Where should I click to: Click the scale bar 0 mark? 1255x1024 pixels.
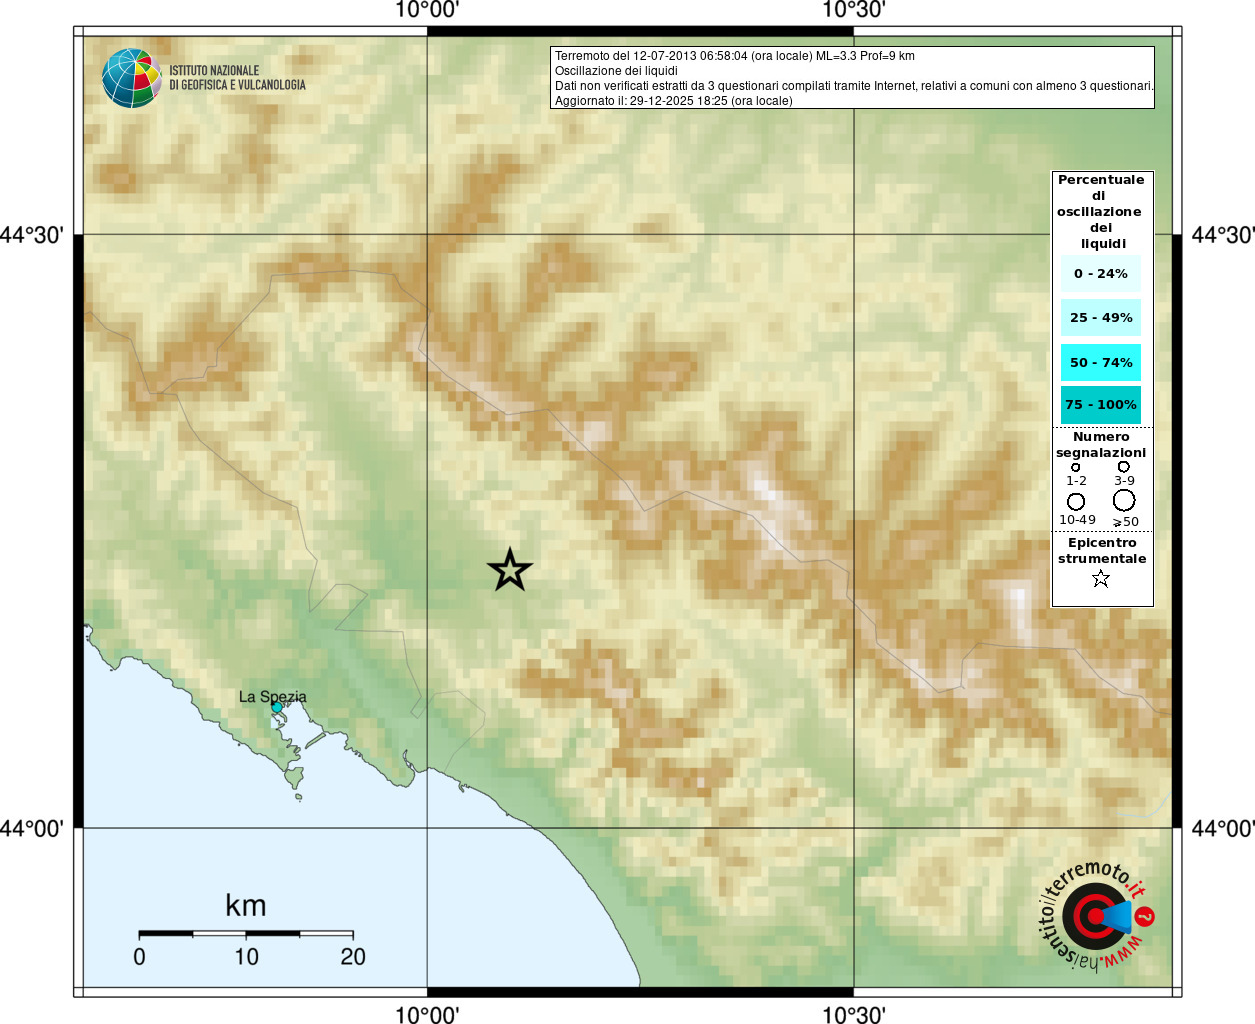click(139, 957)
